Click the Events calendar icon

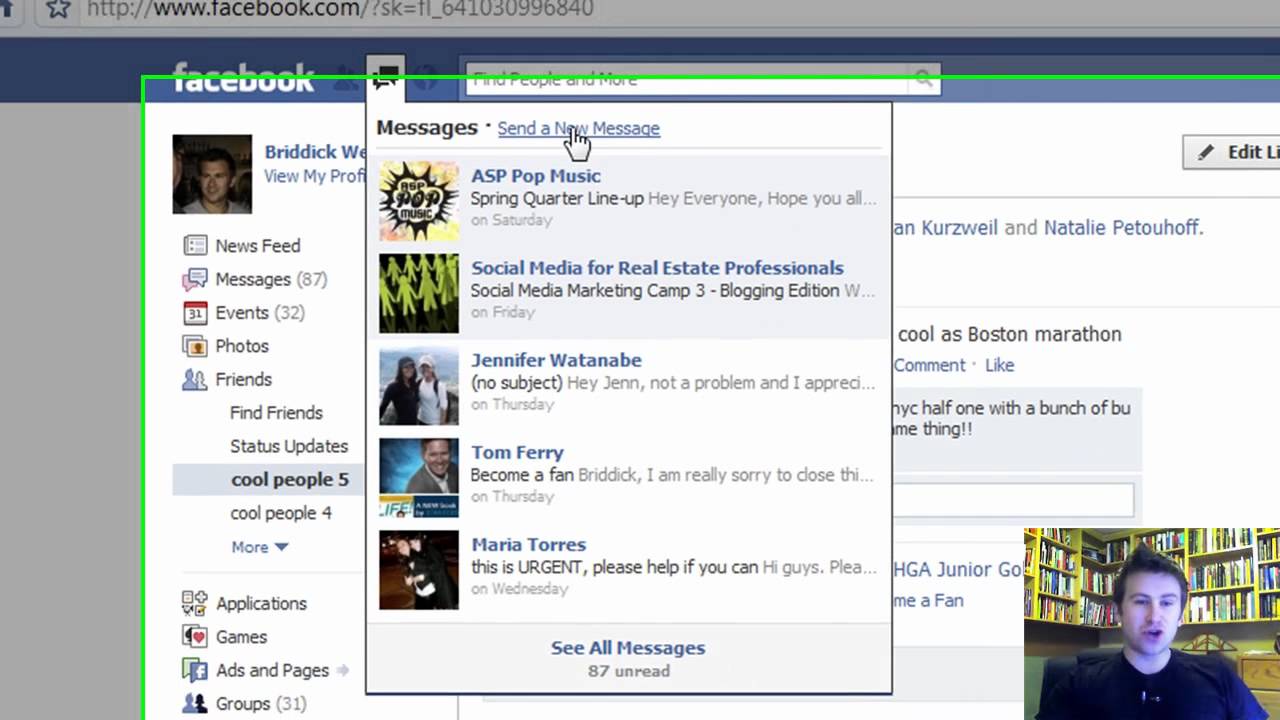point(195,313)
